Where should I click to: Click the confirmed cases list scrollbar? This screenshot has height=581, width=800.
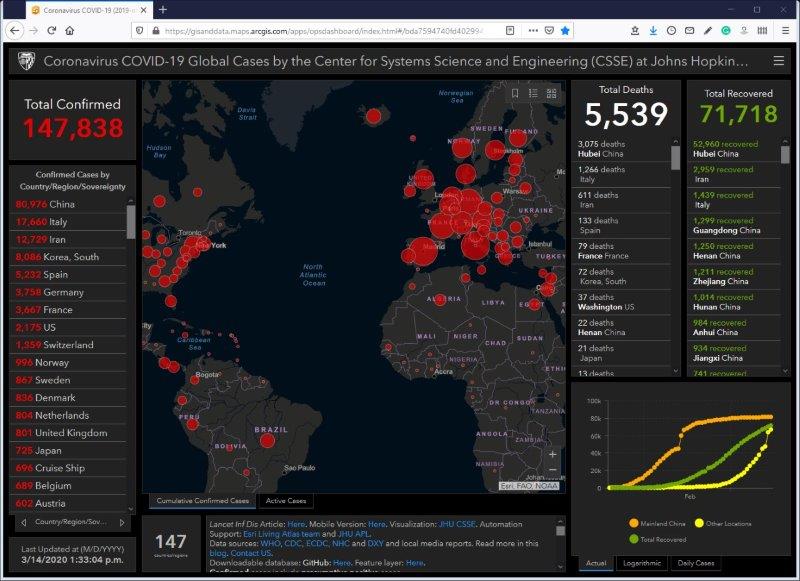click(x=131, y=222)
